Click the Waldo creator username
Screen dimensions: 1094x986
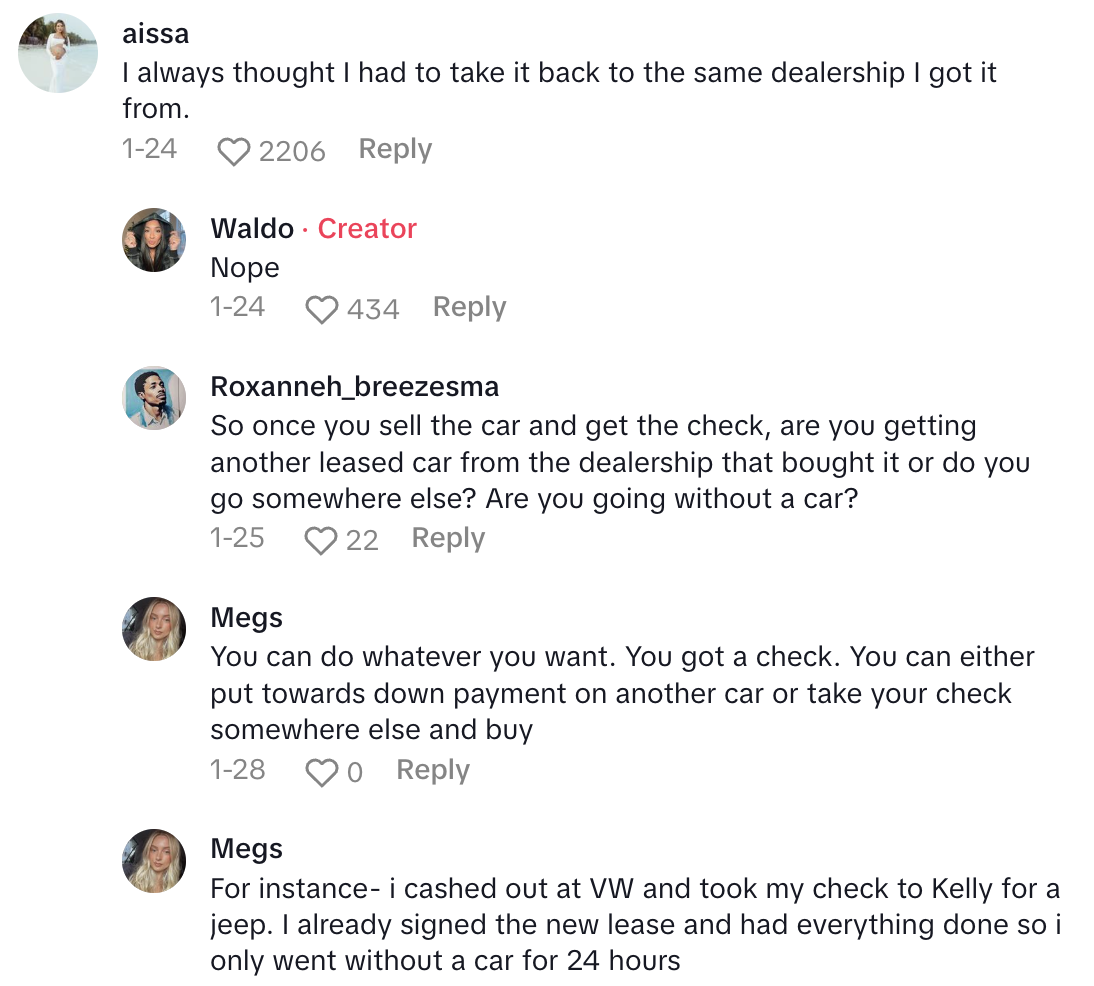click(252, 229)
